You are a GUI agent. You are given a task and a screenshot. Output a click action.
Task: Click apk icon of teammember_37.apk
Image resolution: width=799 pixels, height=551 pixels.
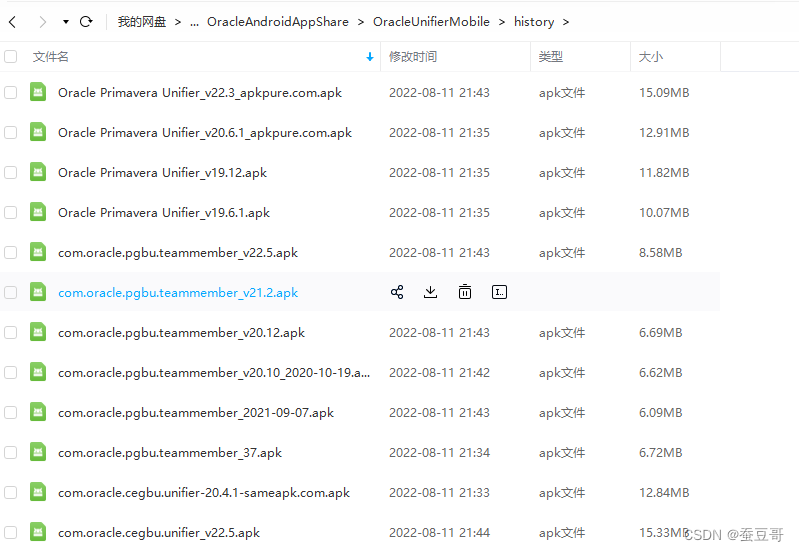click(x=38, y=452)
